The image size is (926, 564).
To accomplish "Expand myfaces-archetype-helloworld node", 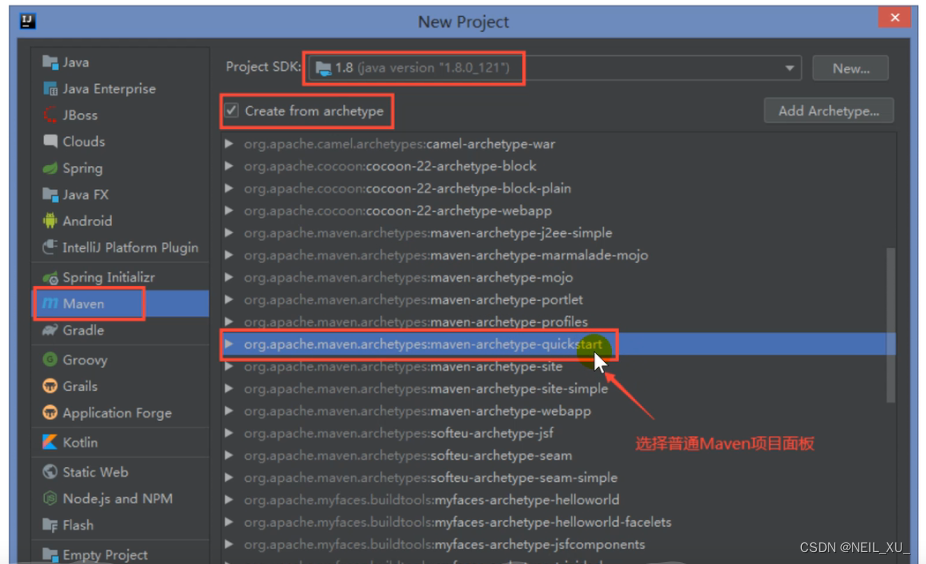I will click(x=229, y=500).
